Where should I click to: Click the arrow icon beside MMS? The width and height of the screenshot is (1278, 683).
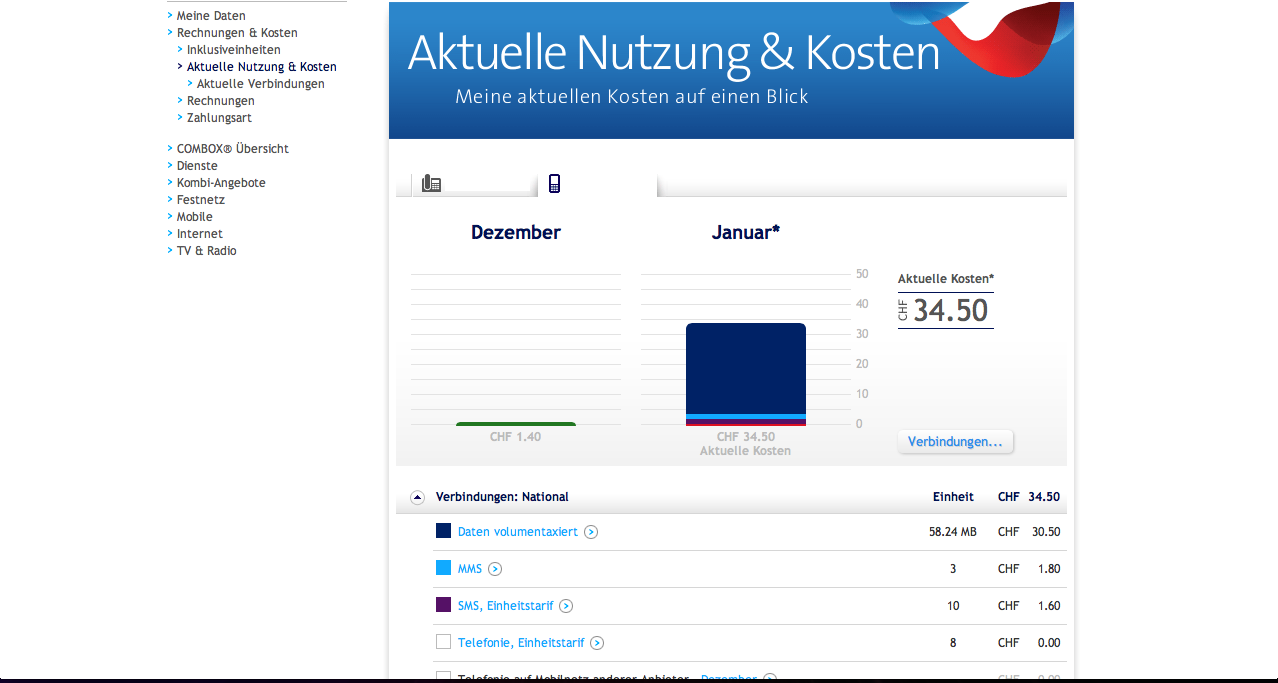pos(495,569)
